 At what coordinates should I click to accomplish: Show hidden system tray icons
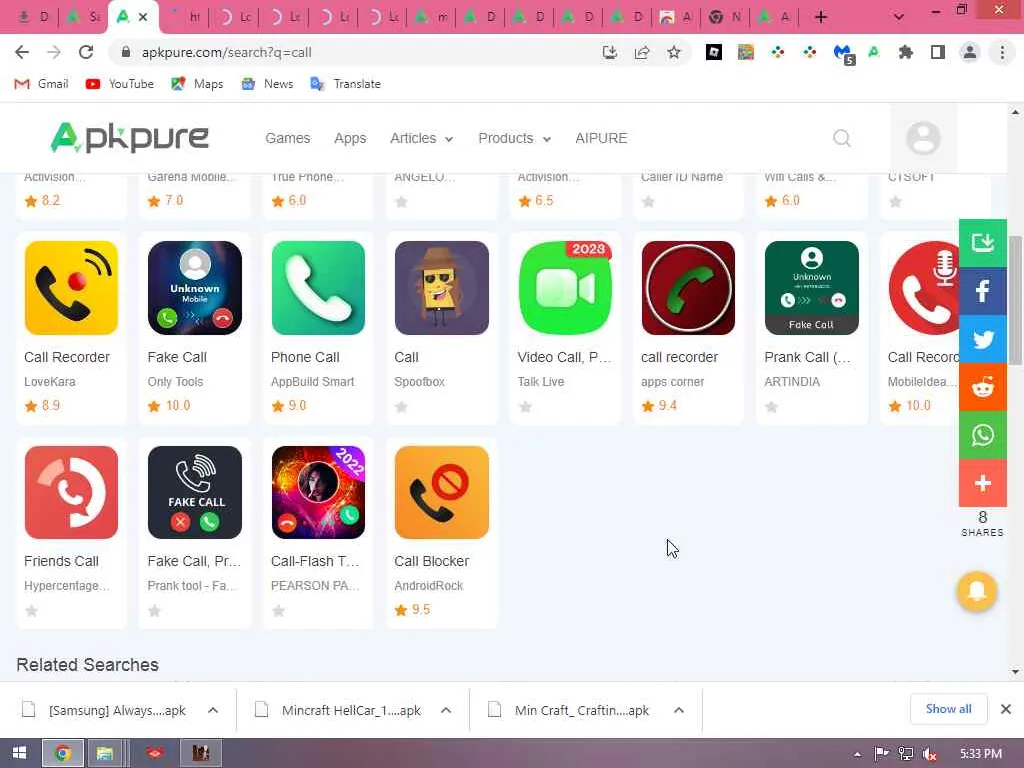857,754
